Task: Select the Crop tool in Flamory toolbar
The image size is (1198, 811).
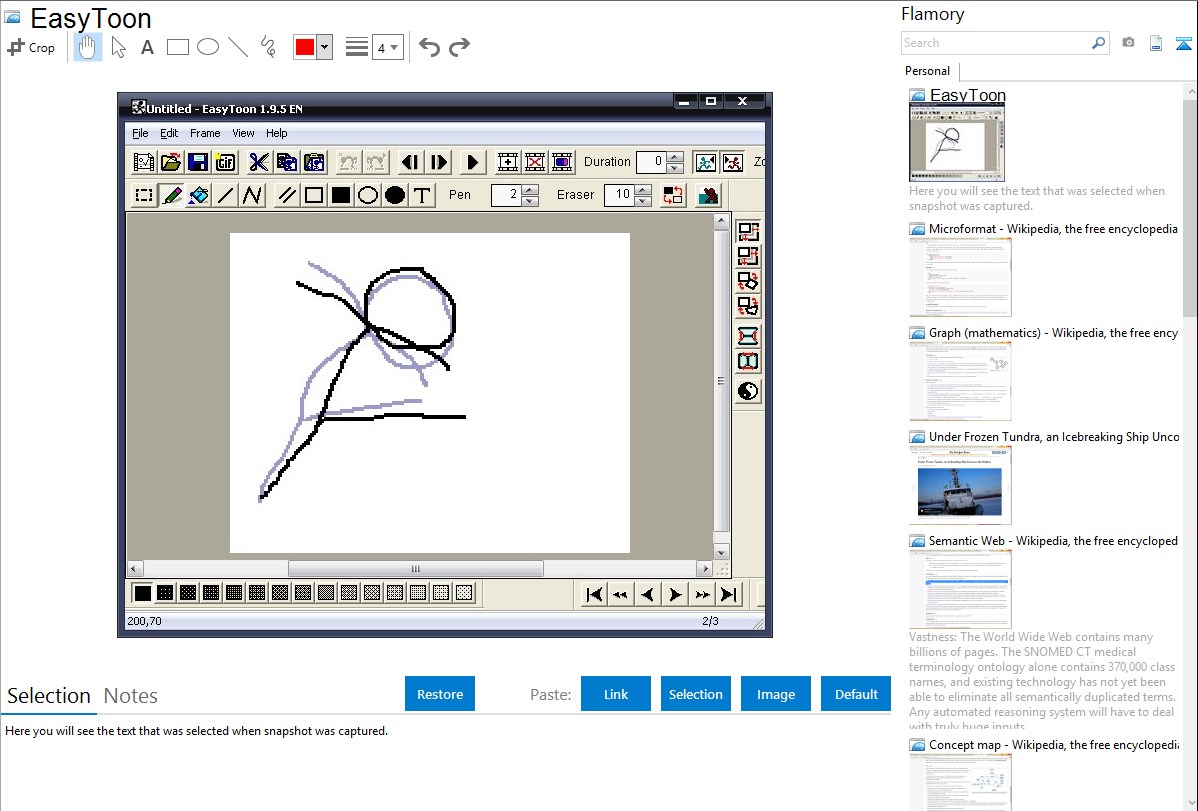Action: (x=31, y=47)
